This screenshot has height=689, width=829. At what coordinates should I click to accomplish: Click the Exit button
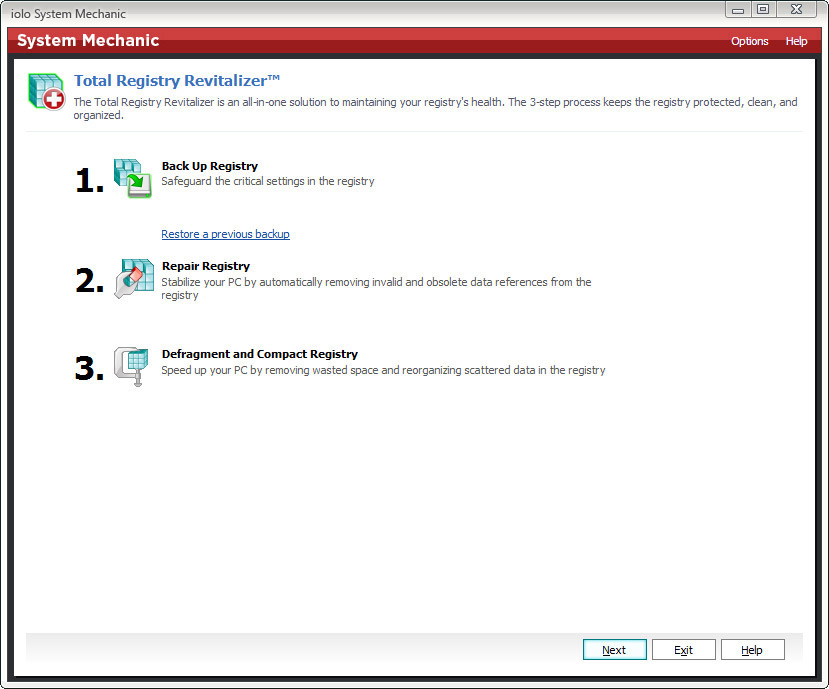684,650
